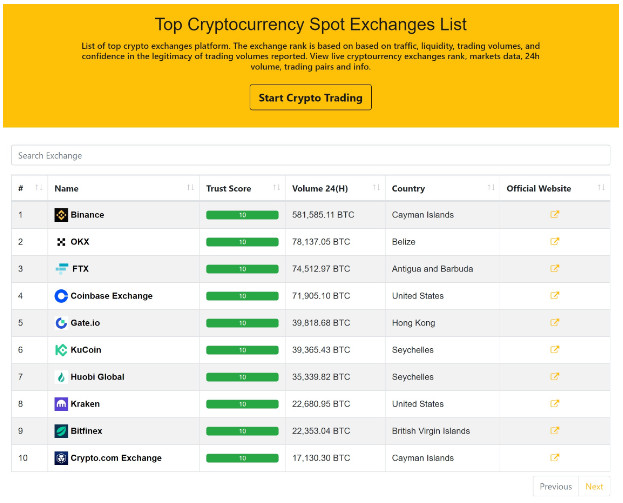Click the KuCoin logo icon
The image size is (623, 503).
[61, 350]
